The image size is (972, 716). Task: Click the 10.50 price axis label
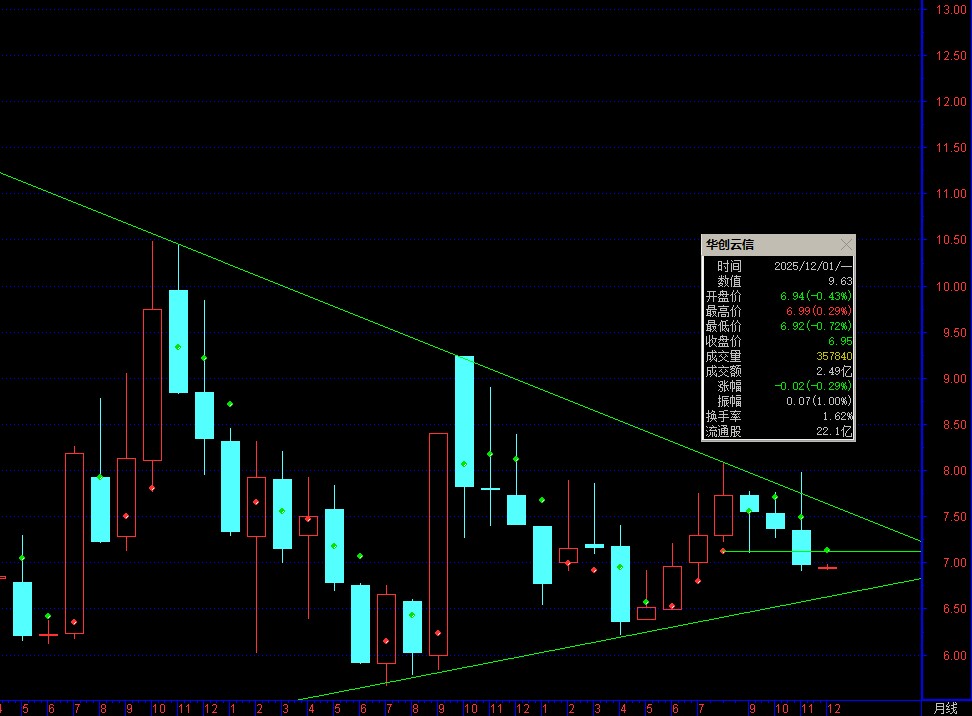click(951, 240)
